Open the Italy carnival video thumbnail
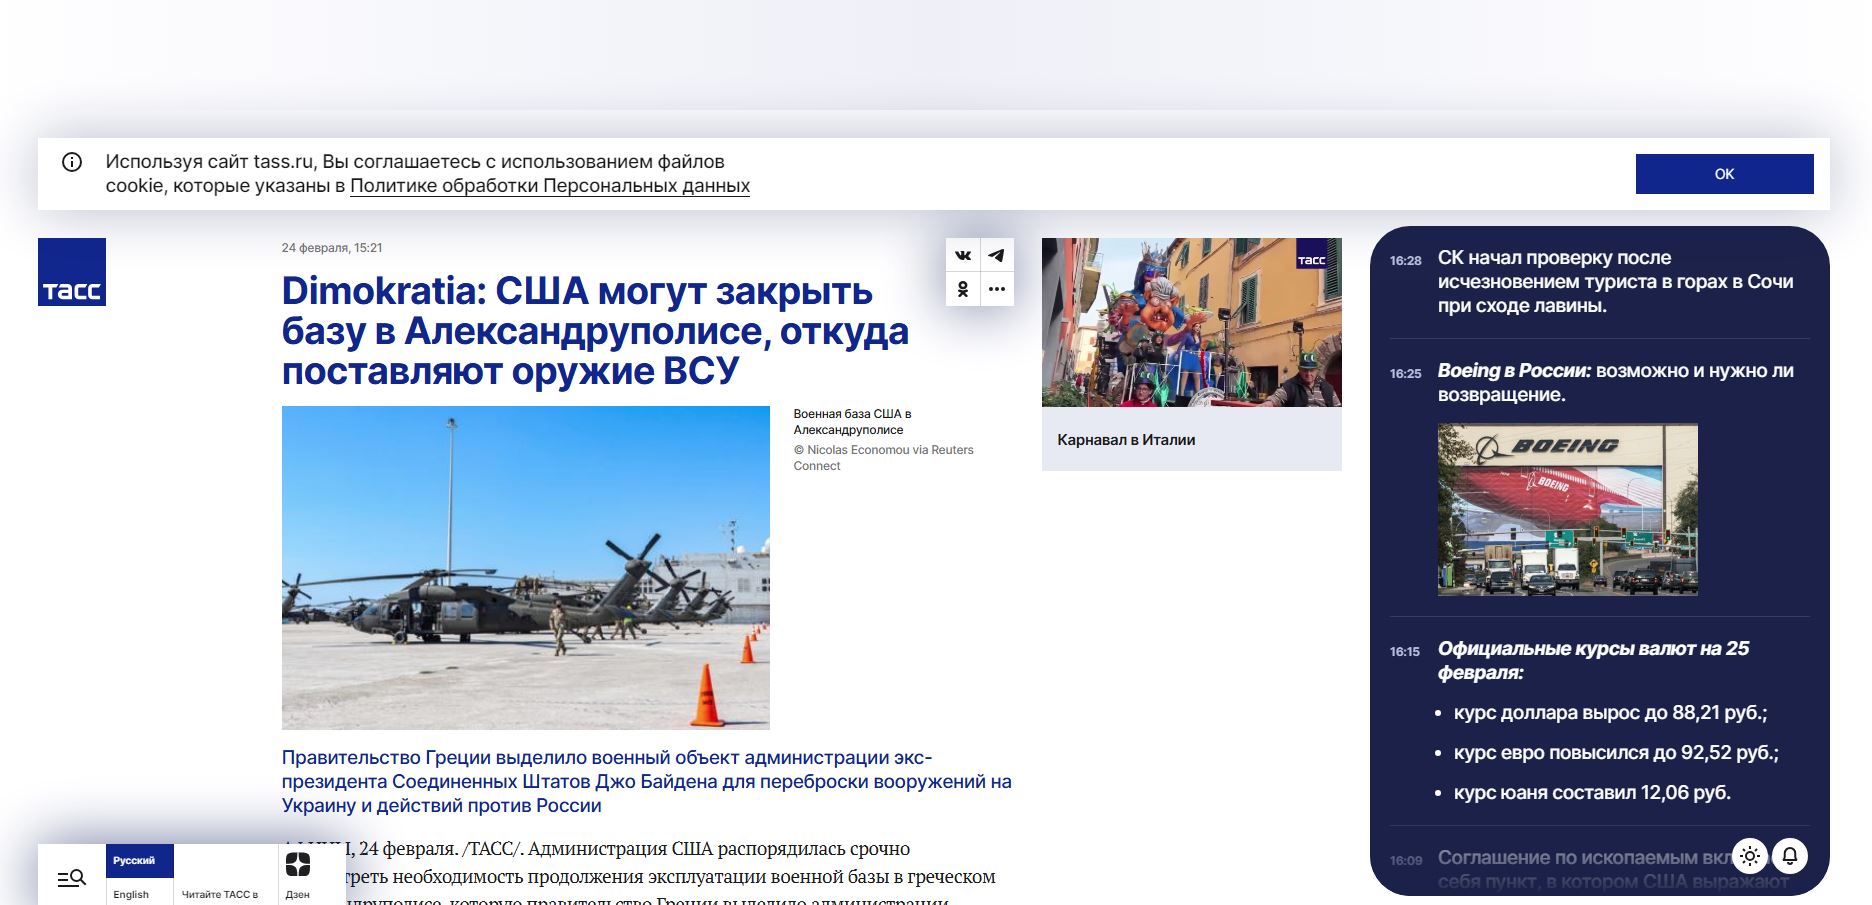 (x=1191, y=323)
